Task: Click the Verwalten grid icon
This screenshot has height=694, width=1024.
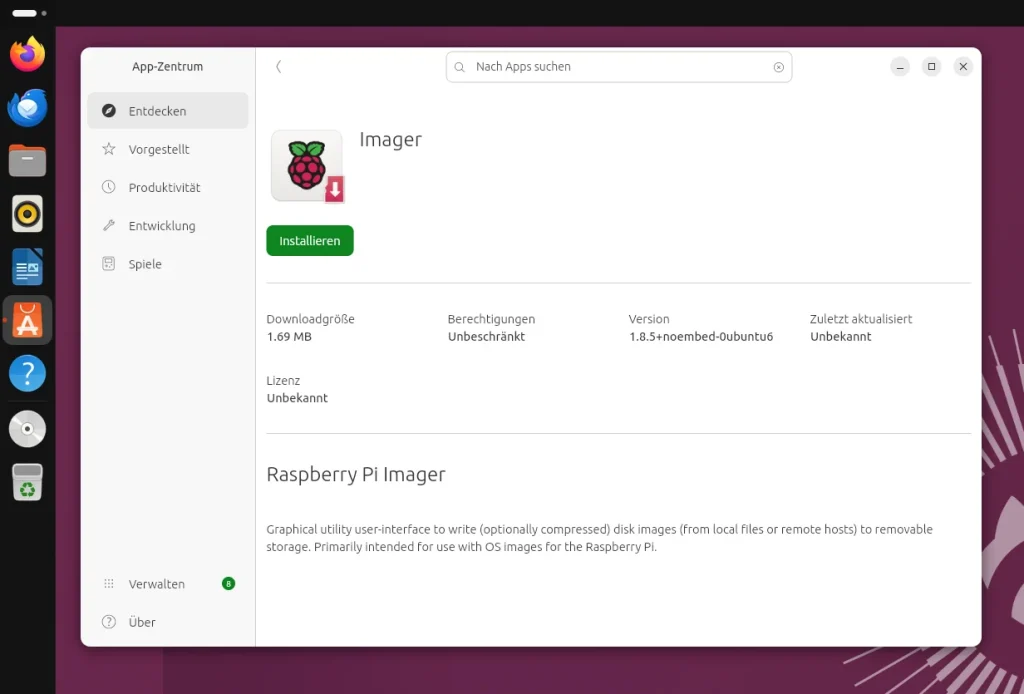Action: pyautogui.click(x=109, y=584)
